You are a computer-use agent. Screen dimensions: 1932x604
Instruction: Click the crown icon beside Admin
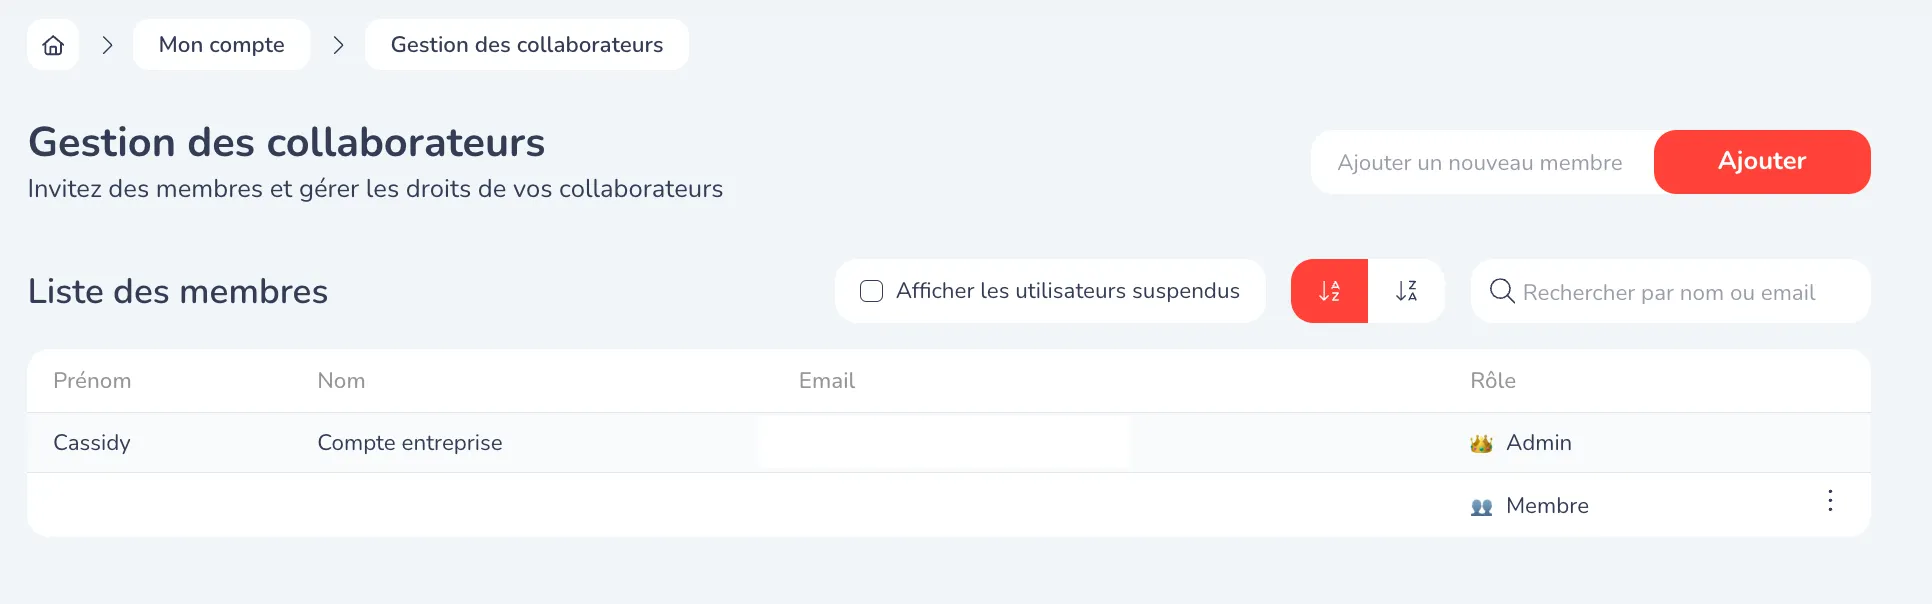pyautogui.click(x=1481, y=443)
